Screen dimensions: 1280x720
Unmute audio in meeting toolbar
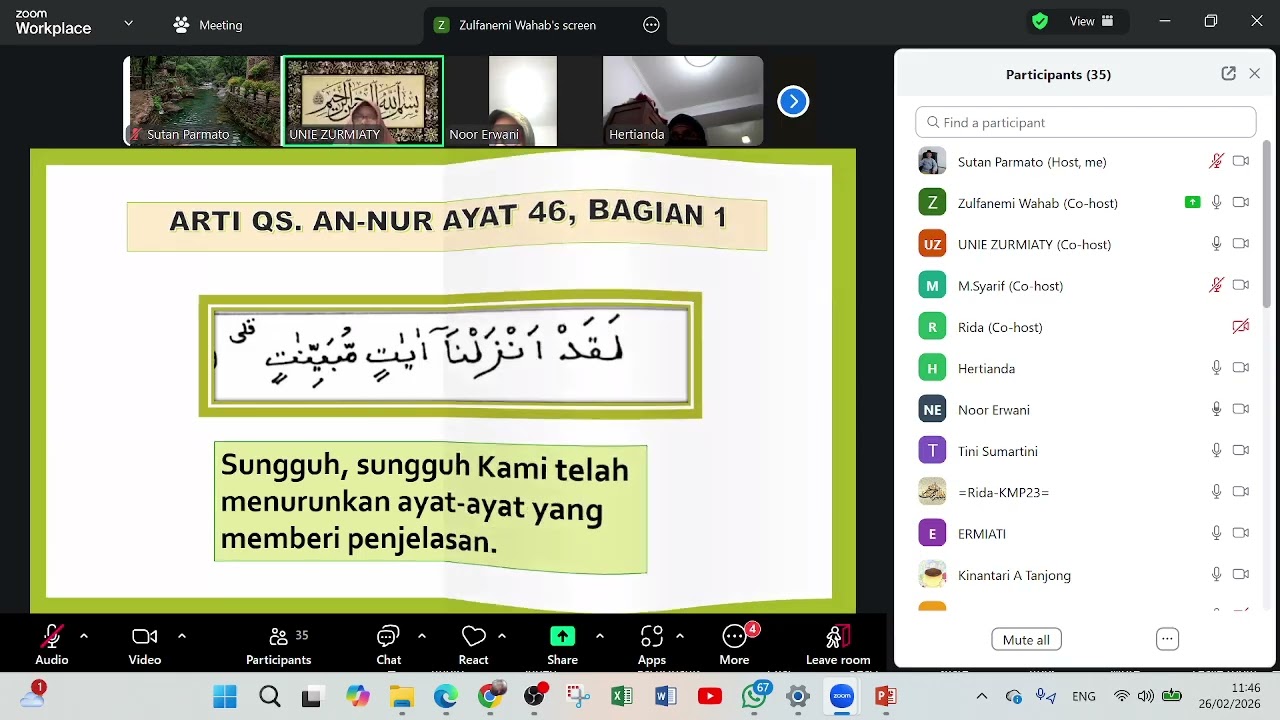pos(52,637)
